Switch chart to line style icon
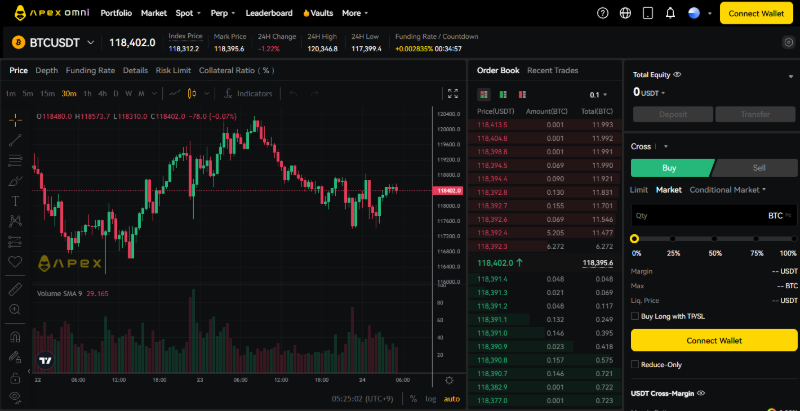This screenshot has height=411, width=800. tap(175, 93)
